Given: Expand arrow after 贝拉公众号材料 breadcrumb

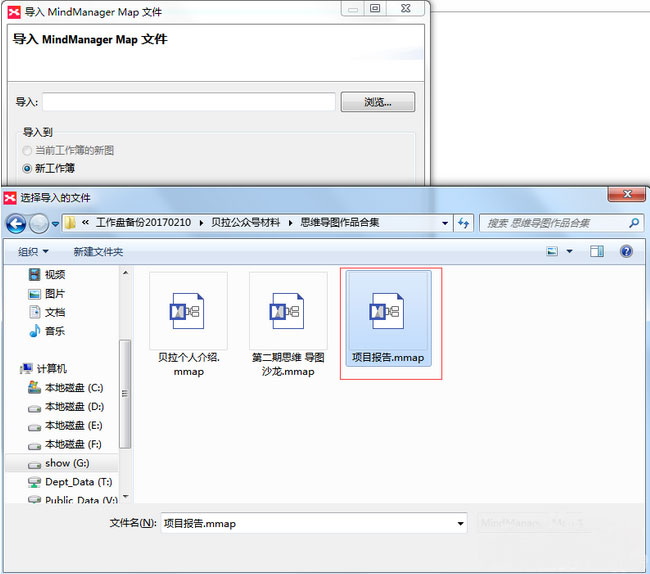Looking at the screenshot, I should coord(290,223).
